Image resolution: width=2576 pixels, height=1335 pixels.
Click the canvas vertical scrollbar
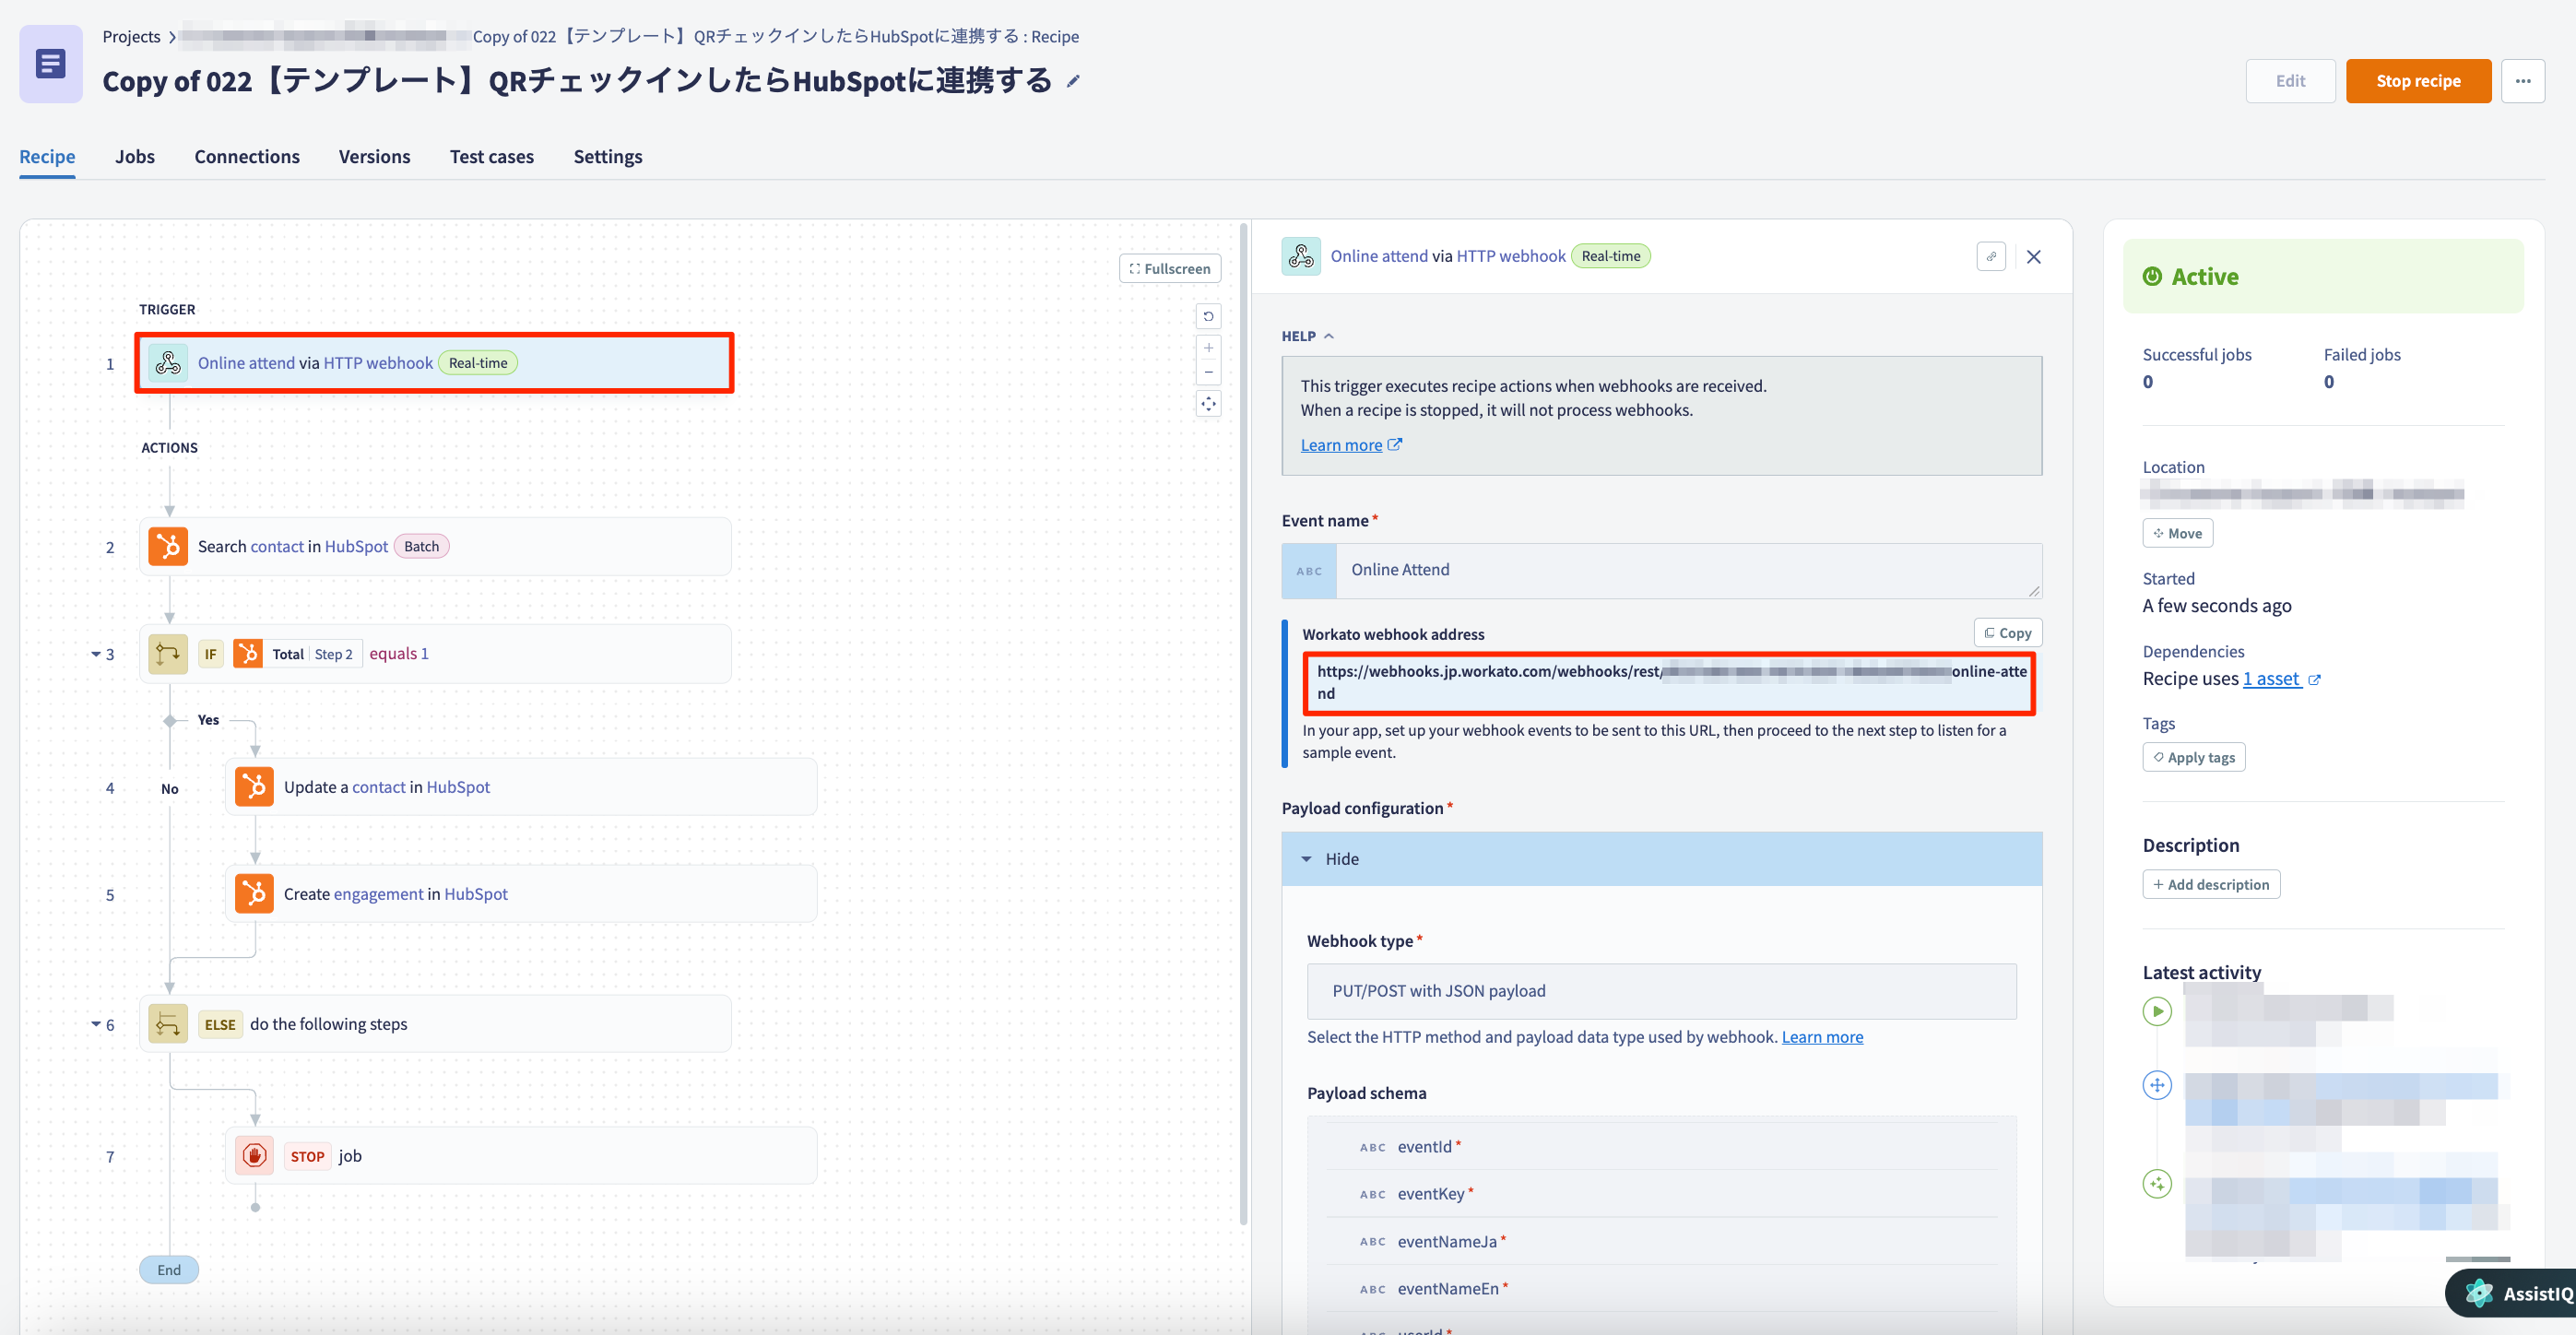coord(1243,725)
